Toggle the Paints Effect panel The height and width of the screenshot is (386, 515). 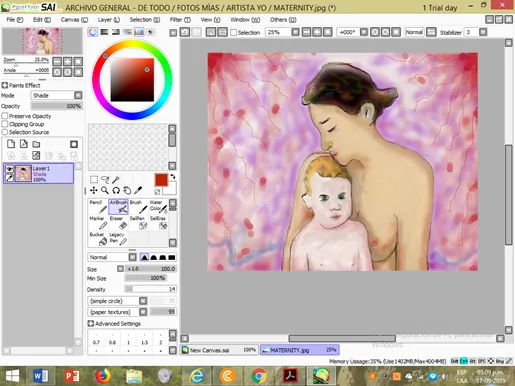tap(5, 85)
